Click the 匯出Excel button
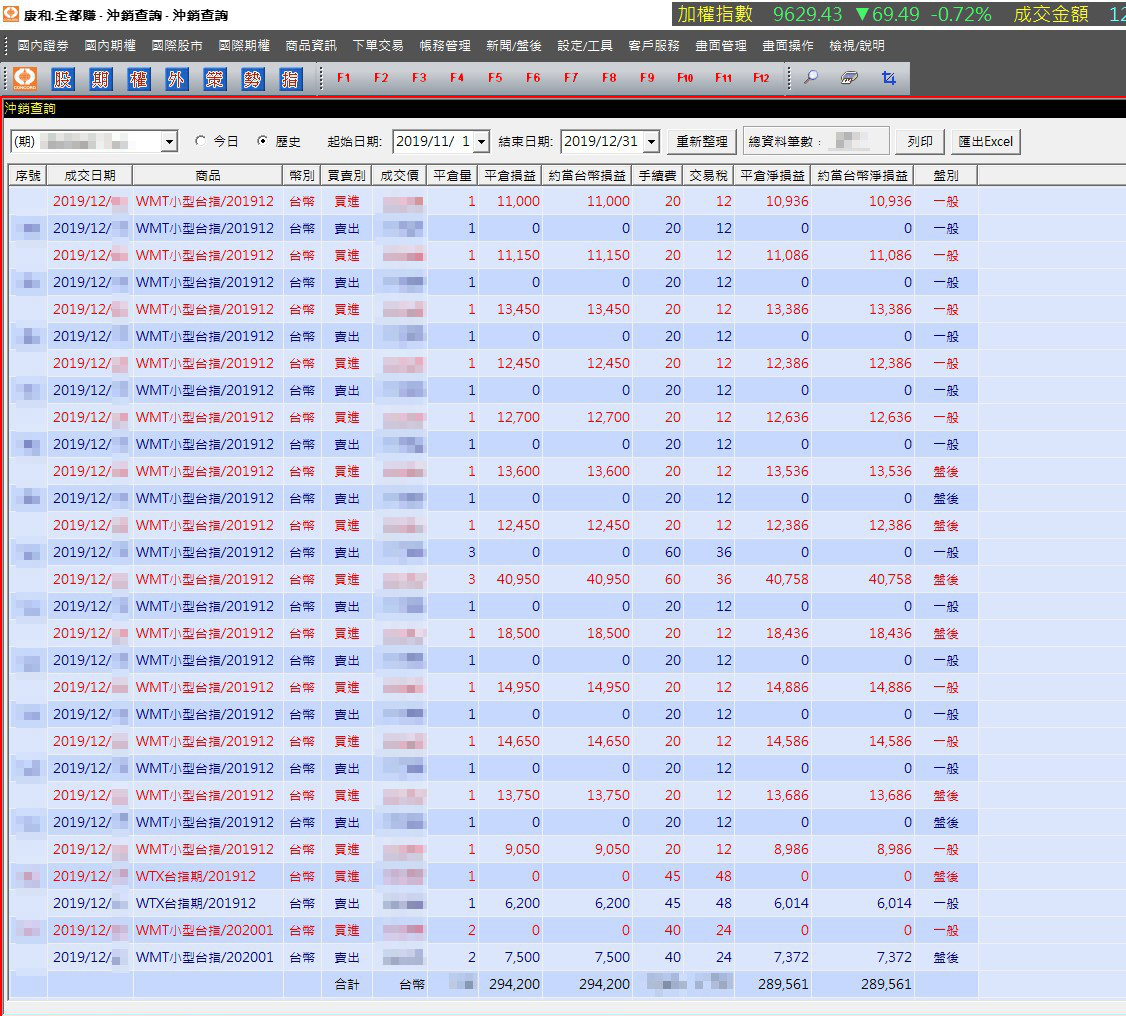1126x1016 pixels. pos(985,141)
